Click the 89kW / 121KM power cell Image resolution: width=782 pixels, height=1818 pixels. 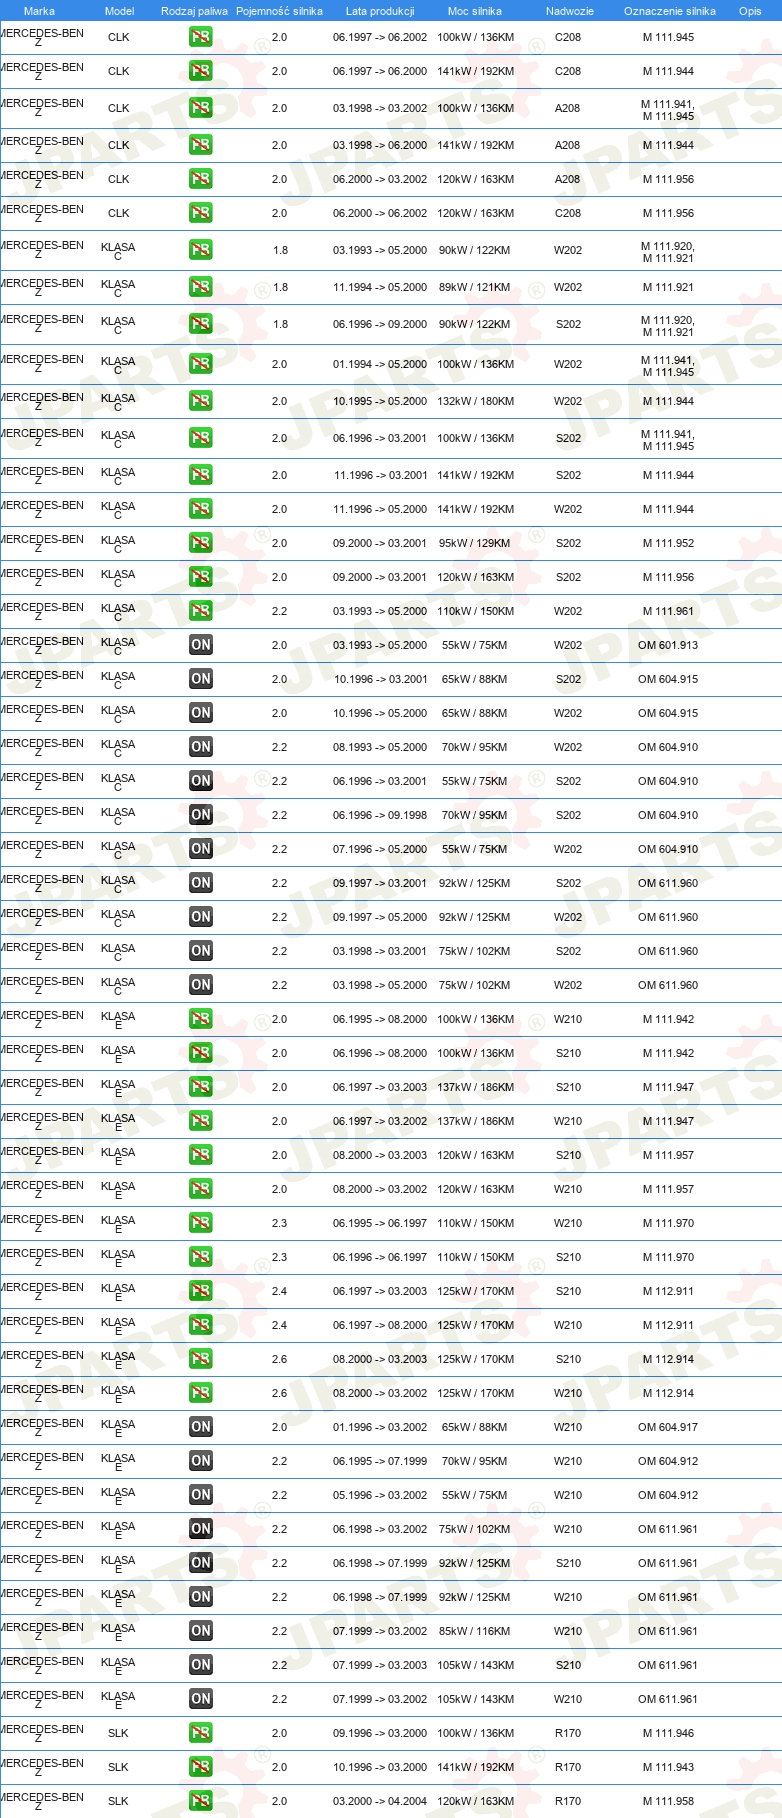tap(475, 287)
